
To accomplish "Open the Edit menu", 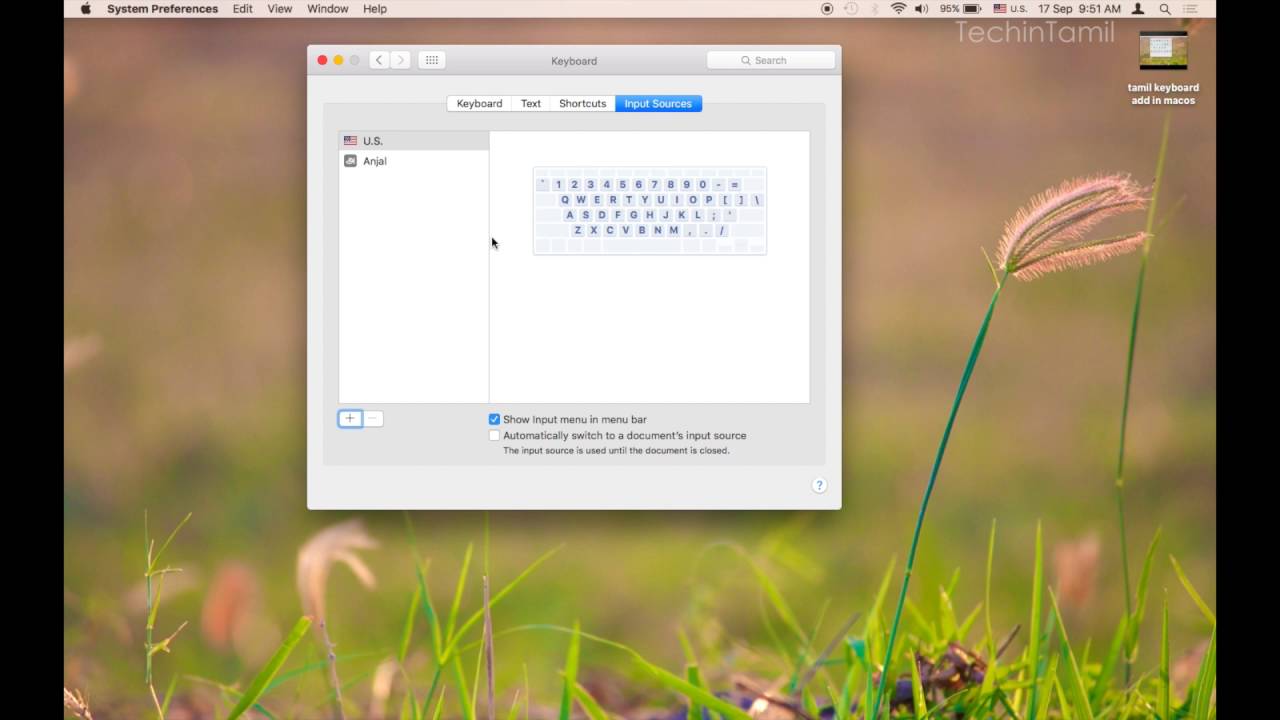I will tap(243, 8).
